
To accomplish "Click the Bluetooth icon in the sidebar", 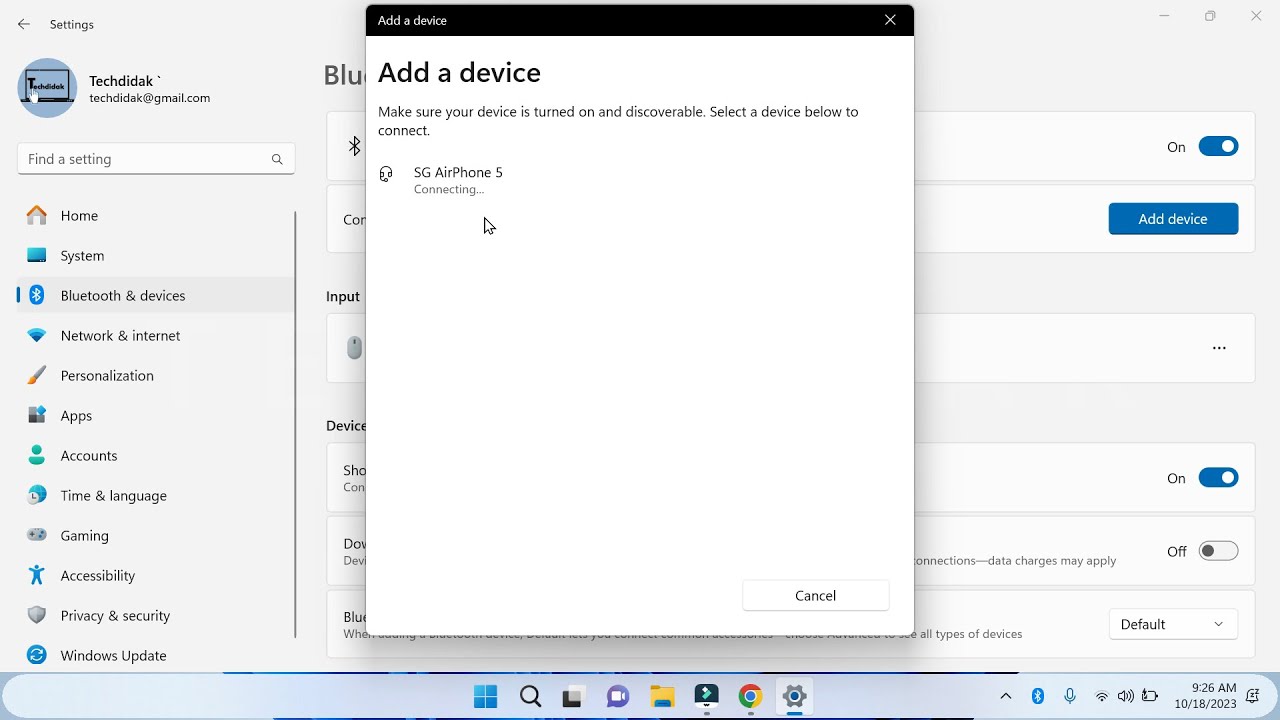I will tap(37, 295).
